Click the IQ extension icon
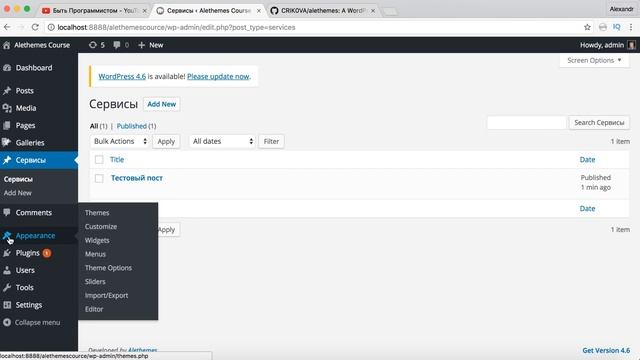640x360 pixels. (x=616, y=27)
